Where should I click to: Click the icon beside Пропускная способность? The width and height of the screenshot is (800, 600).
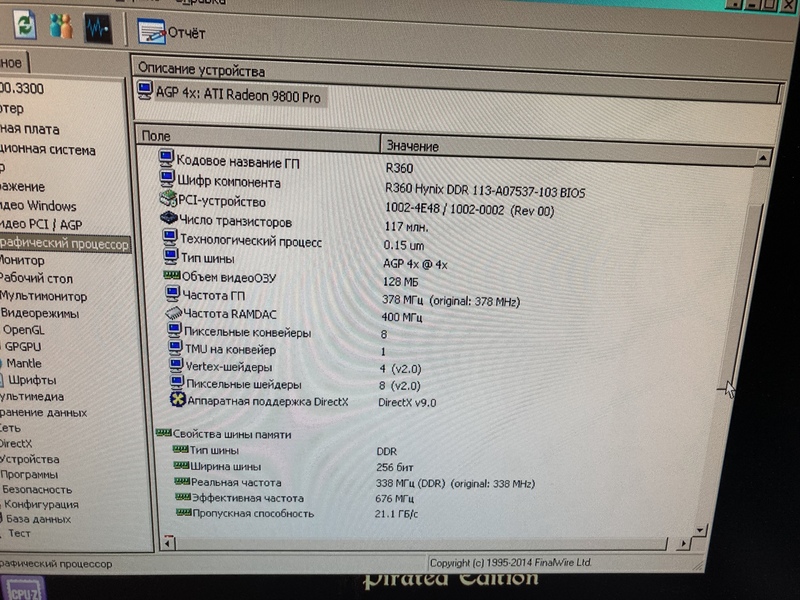tap(184, 512)
